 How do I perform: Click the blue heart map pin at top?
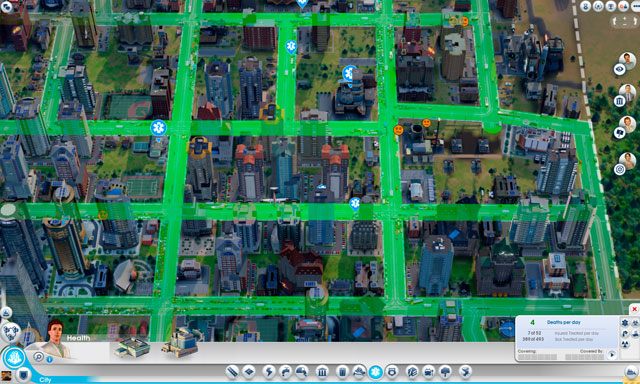[x=302, y=3]
